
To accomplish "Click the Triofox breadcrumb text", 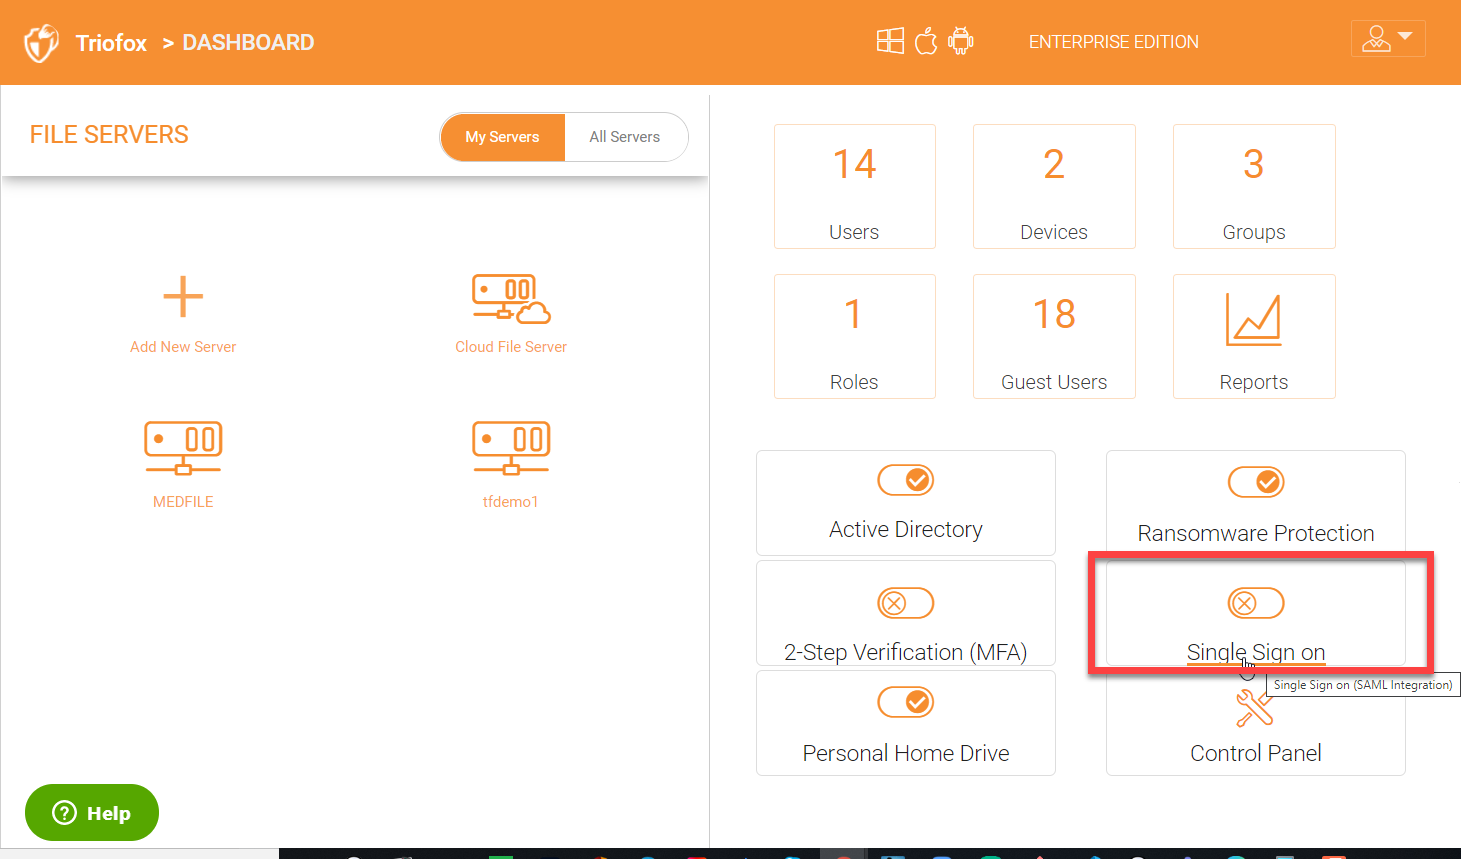I will (x=111, y=43).
